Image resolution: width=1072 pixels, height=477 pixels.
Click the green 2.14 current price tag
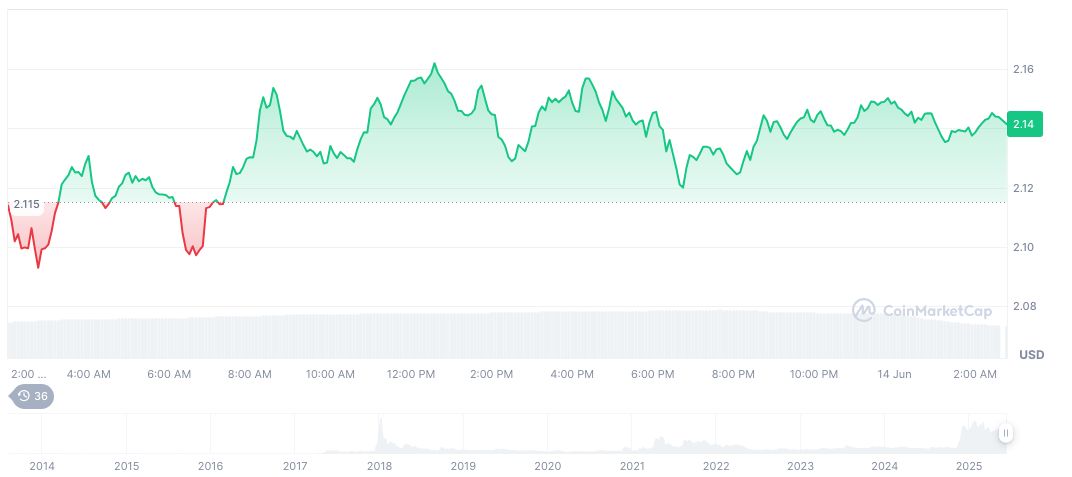(1027, 125)
